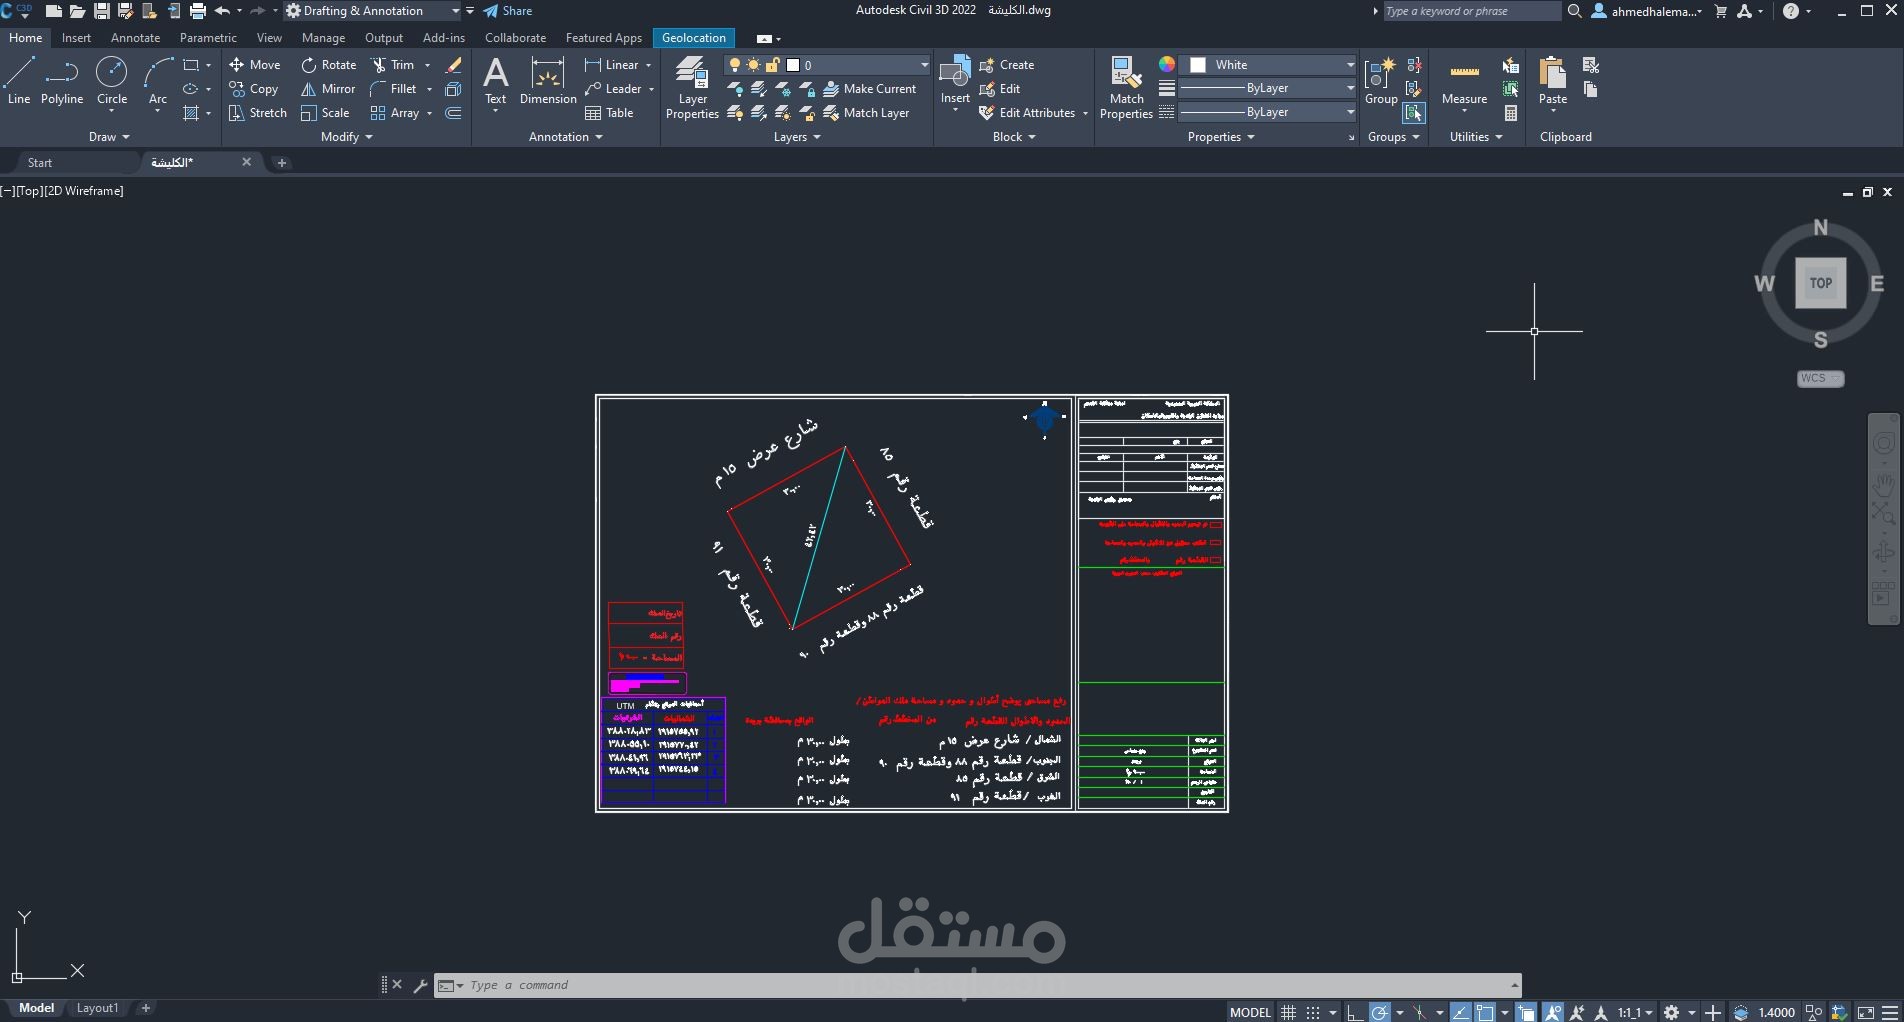The image size is (1904, 1022).
Task: Click the Offset icon in Modify panel
Action: click(x=453, y=112)
